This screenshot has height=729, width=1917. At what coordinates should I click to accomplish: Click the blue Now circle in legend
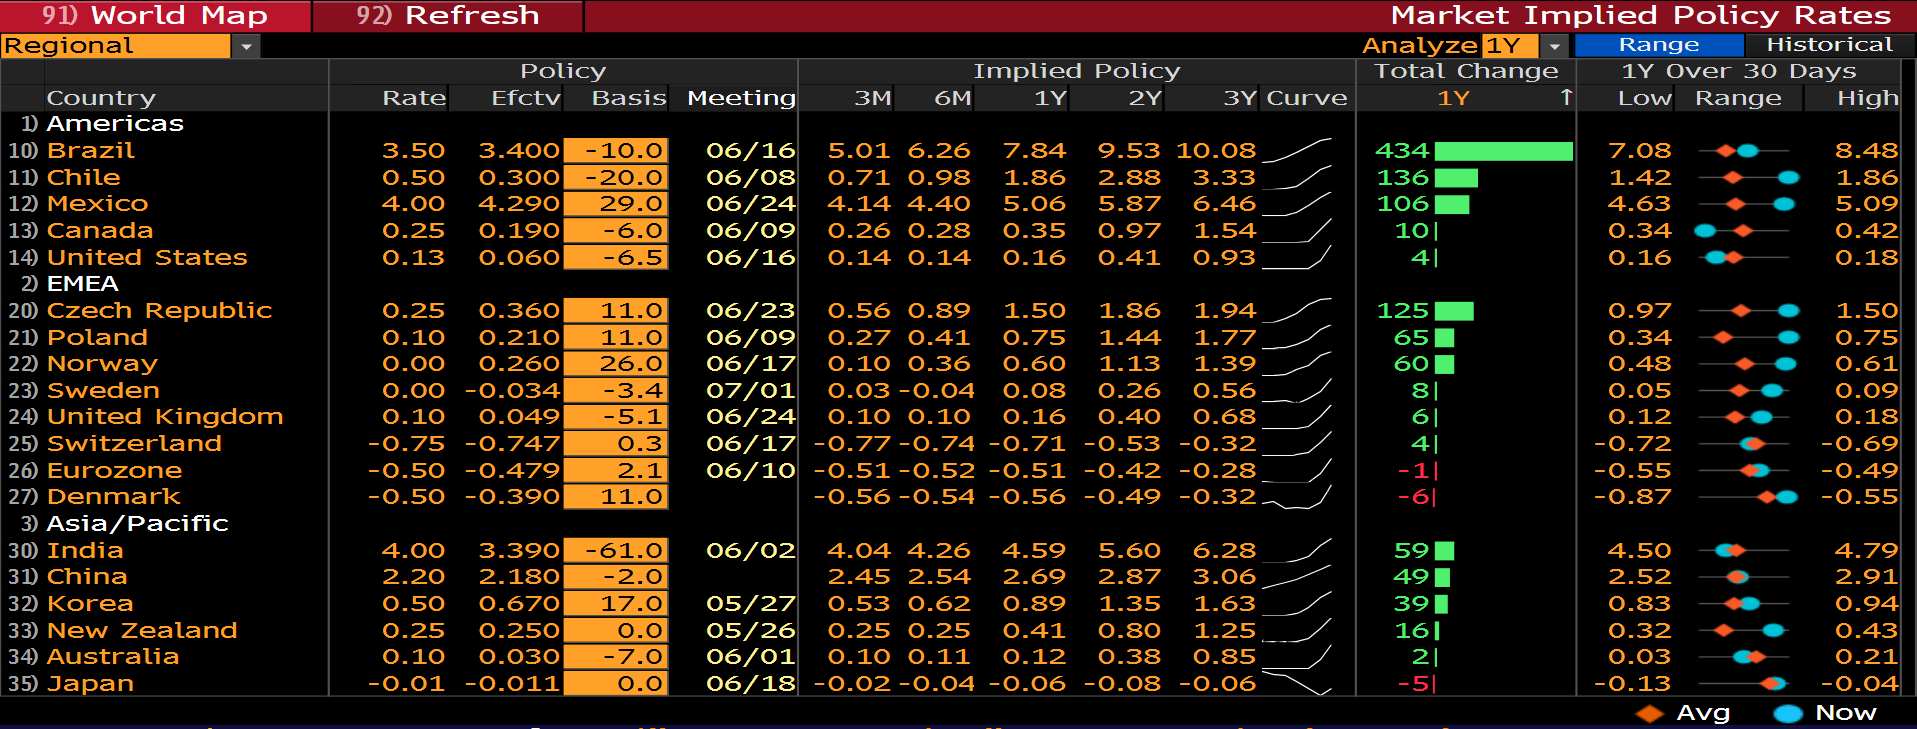[x=1787, y=713]
